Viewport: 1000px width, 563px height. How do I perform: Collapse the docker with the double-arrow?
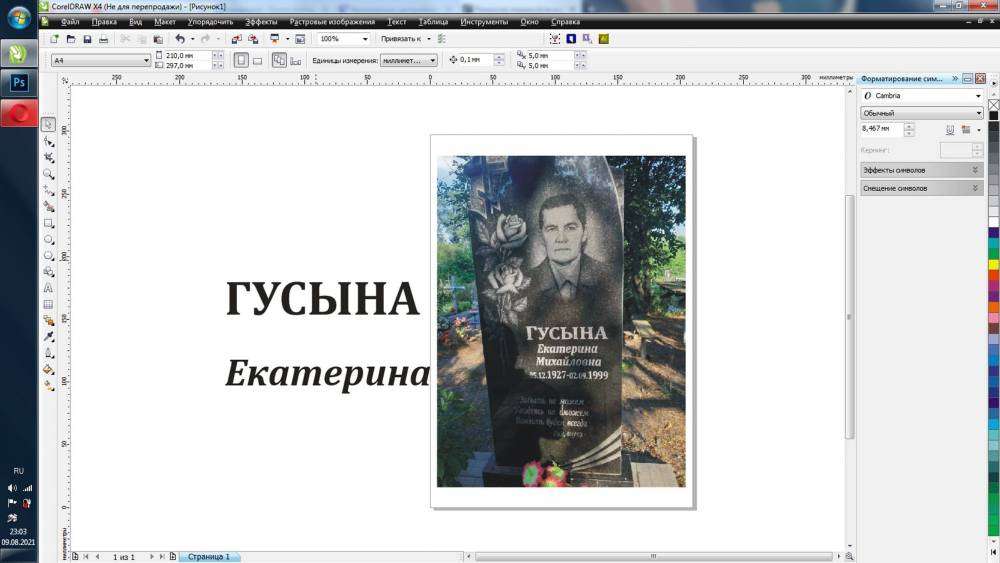pyautogui.click(x=955, y=78)
